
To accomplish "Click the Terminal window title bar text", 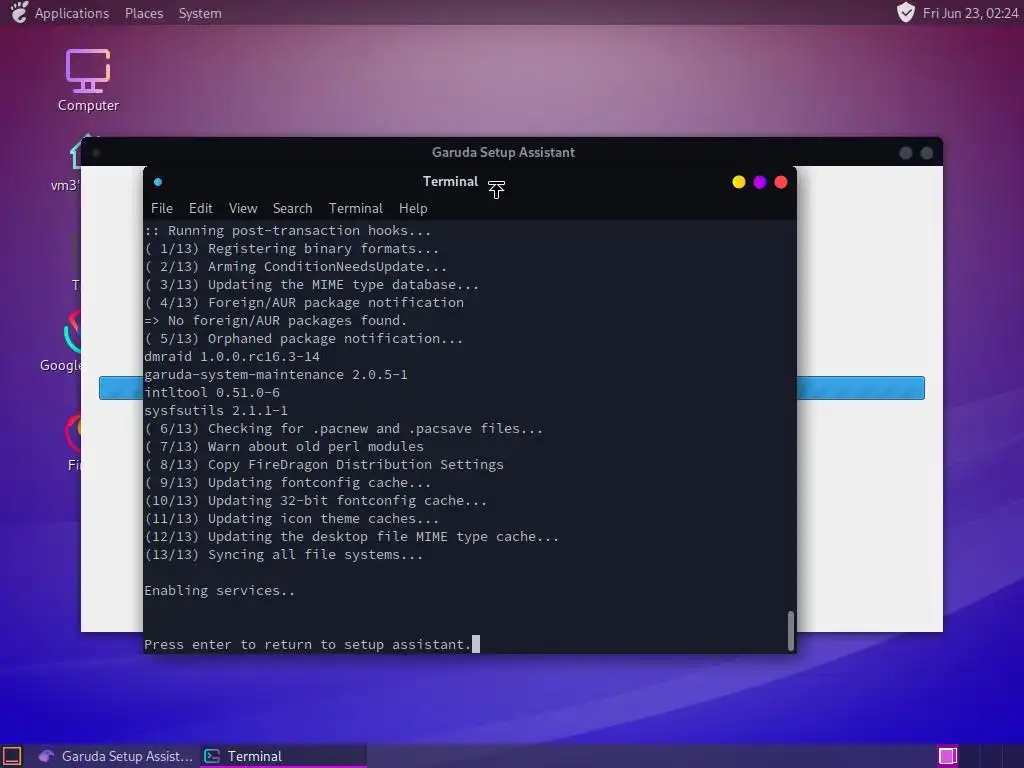I will (450, 182).
